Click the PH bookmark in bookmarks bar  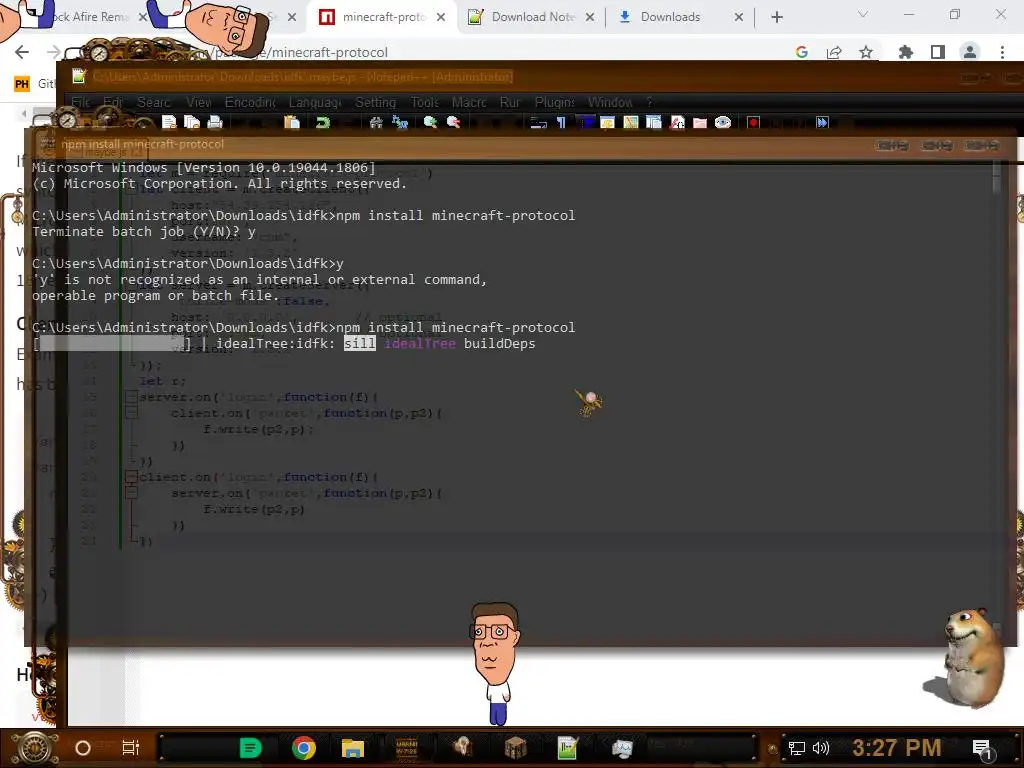pos(22,84)
